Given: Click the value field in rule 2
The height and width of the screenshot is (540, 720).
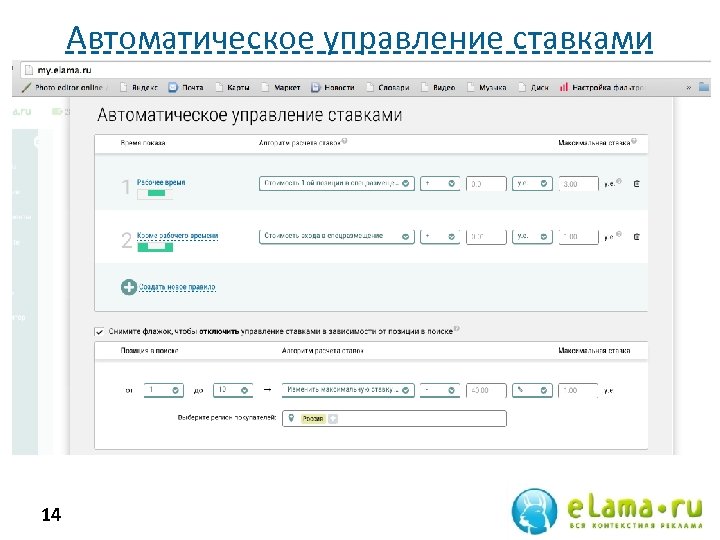Looking at the screenshot, I should [486, 236].
